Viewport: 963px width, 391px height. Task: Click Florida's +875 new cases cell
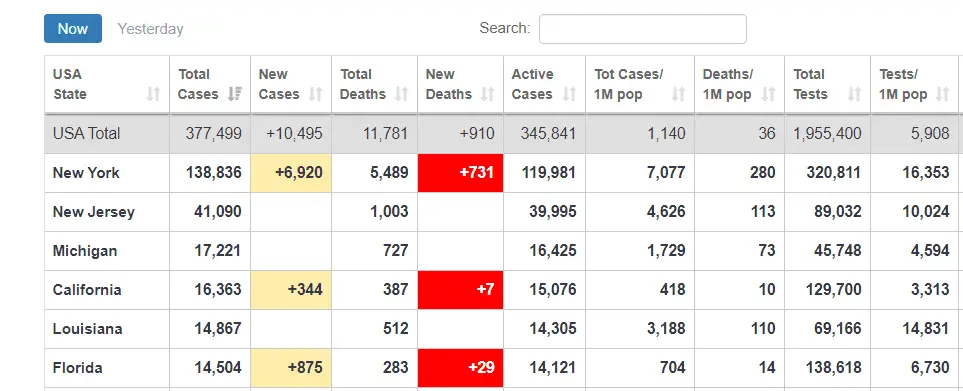pos(291,368)
